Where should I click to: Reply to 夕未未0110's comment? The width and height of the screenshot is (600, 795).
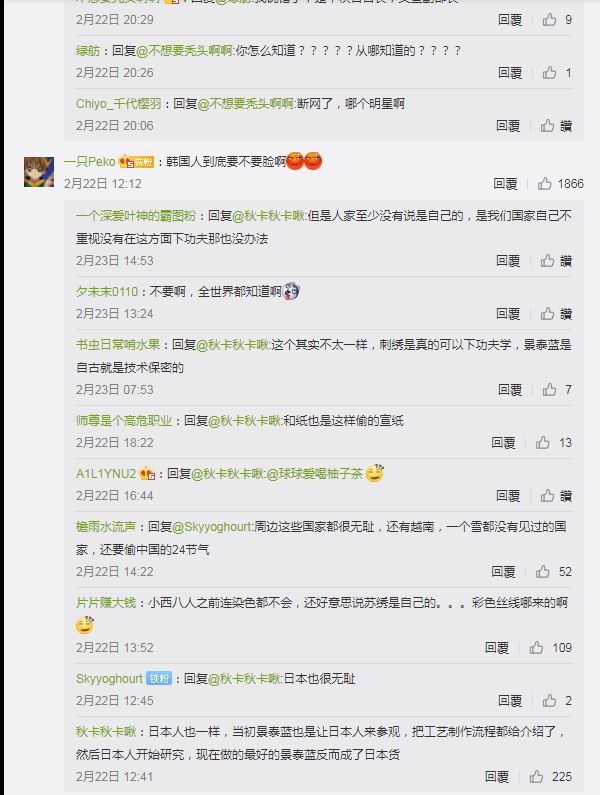(x=508, y=314)
